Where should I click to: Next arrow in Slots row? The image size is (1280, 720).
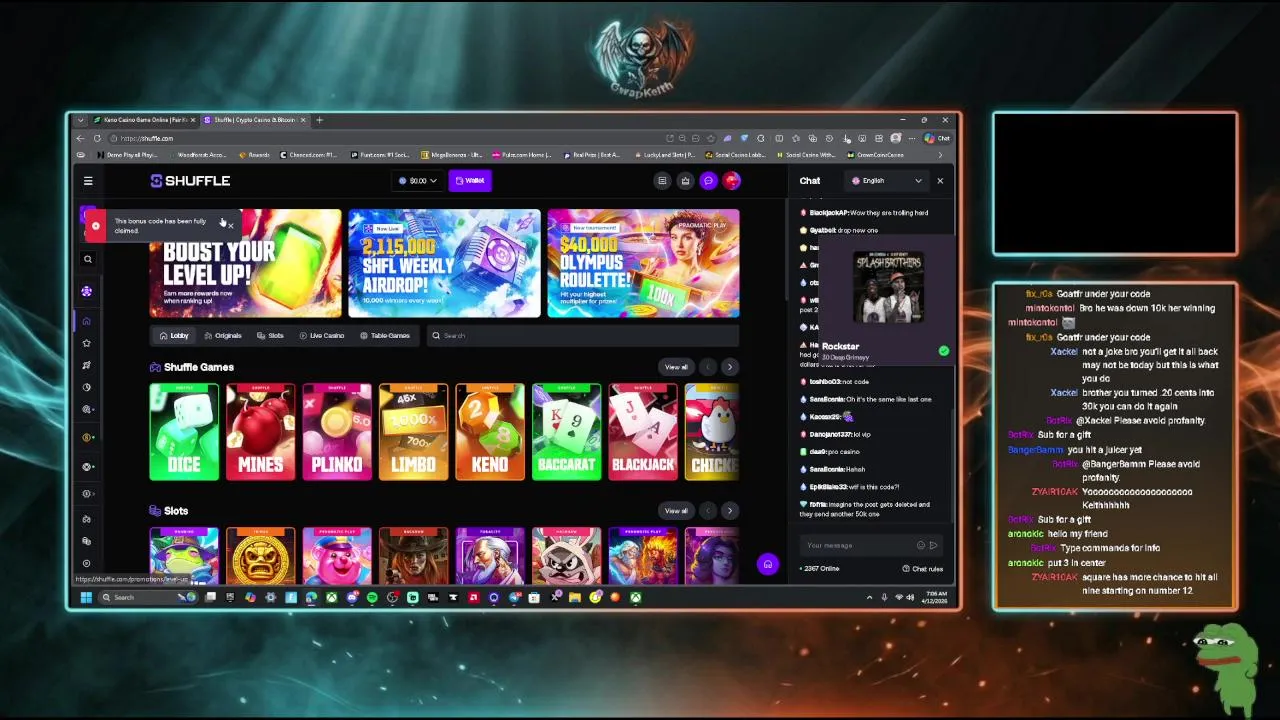730,511
